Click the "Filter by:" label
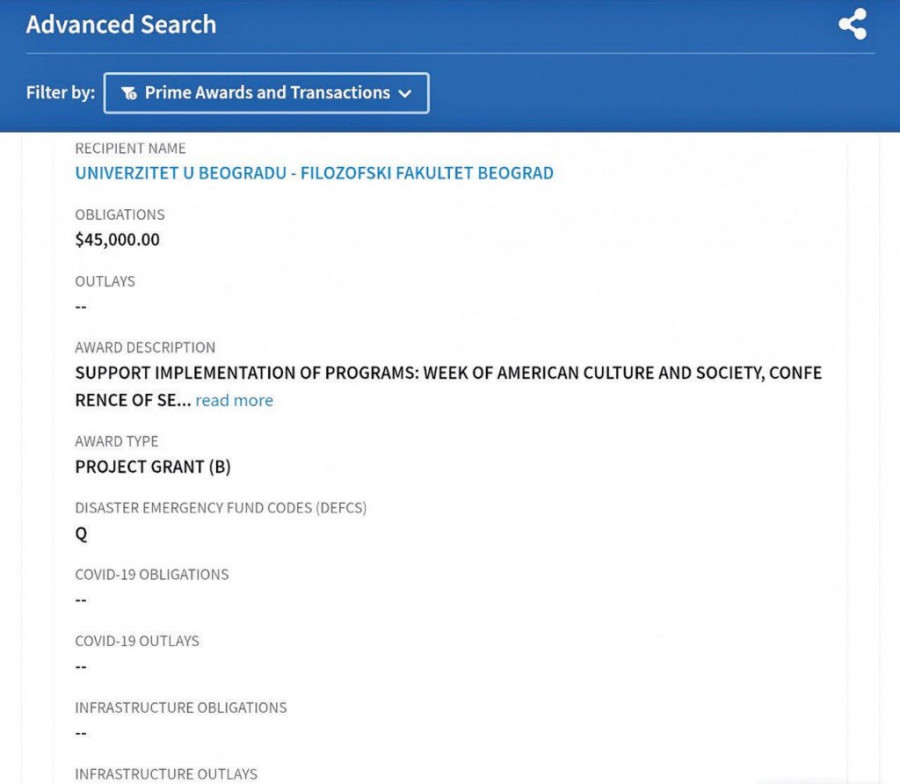The image size is (900, 784). [60, 93]
